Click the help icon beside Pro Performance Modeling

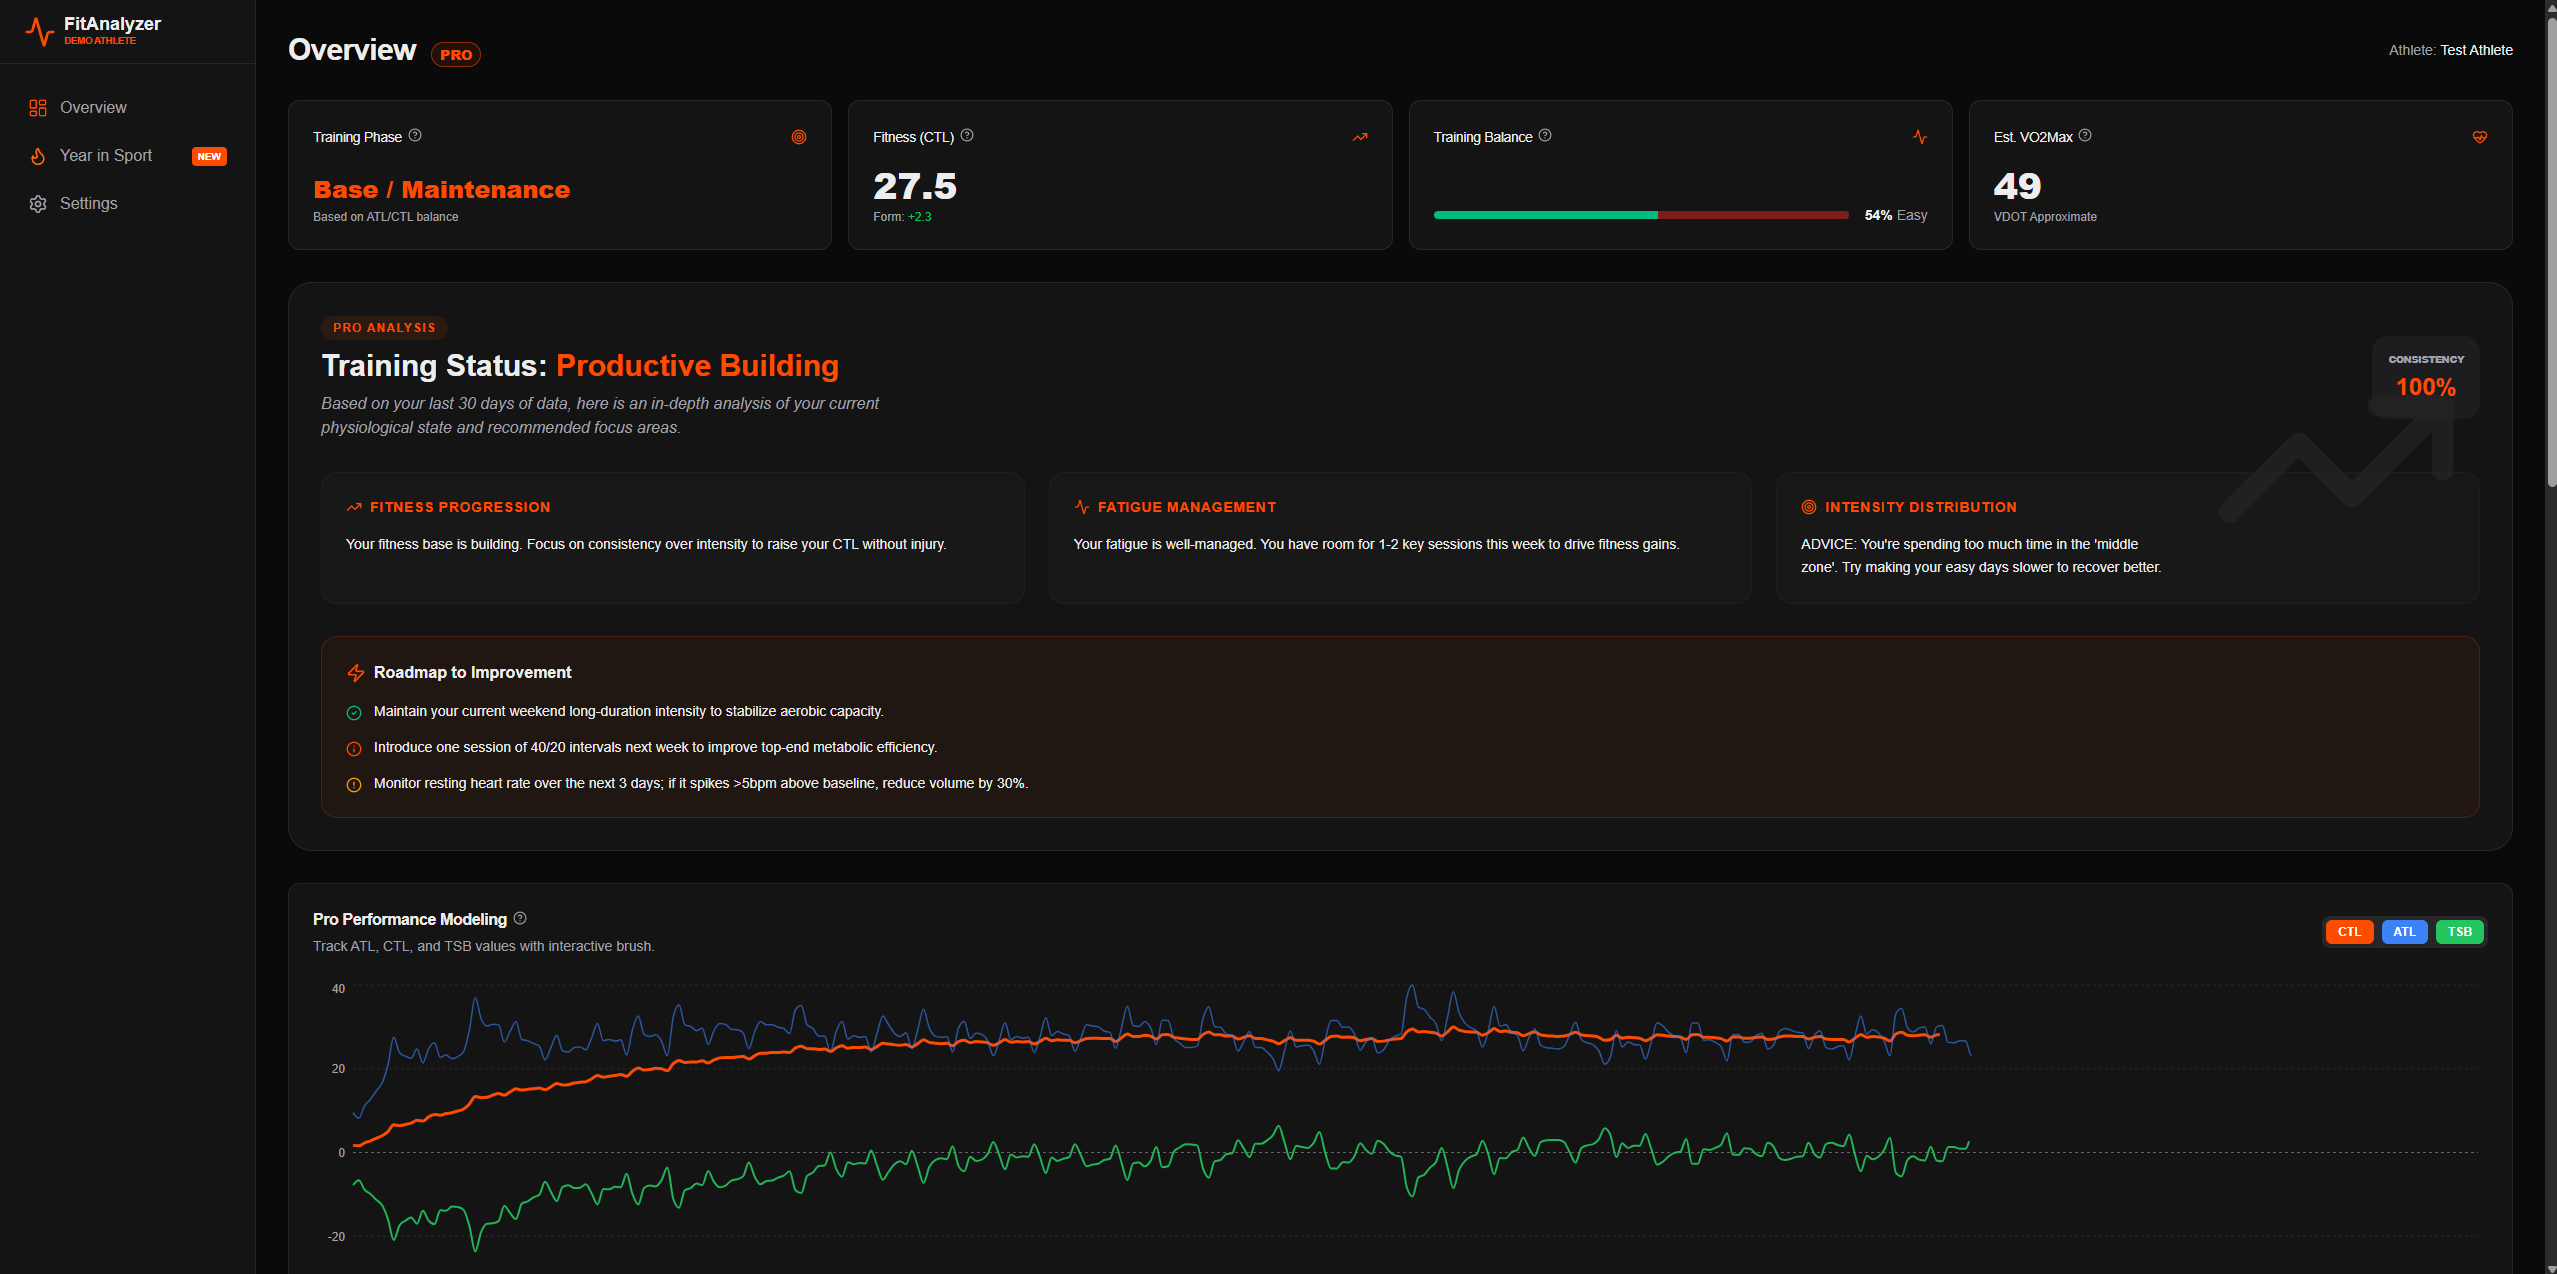click(x=520, y=918)
